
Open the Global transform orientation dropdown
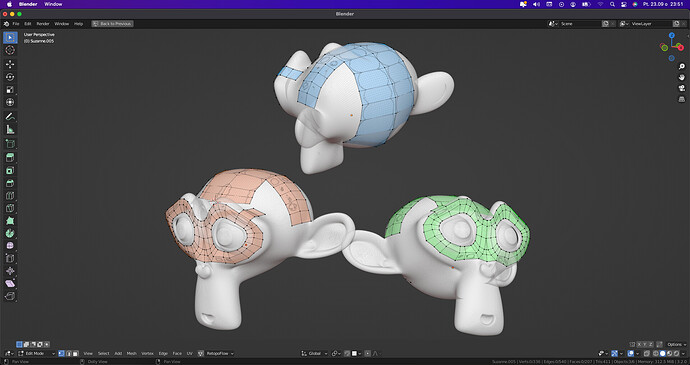314,354
